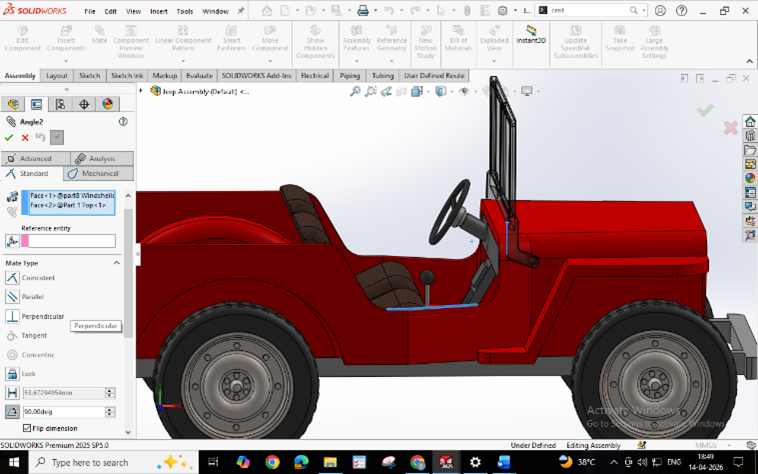The image size is (758, 474).
Task: Select Face<1>@part8 Windsheild entry
Action: pyautogui.click(x=72, y=196)
